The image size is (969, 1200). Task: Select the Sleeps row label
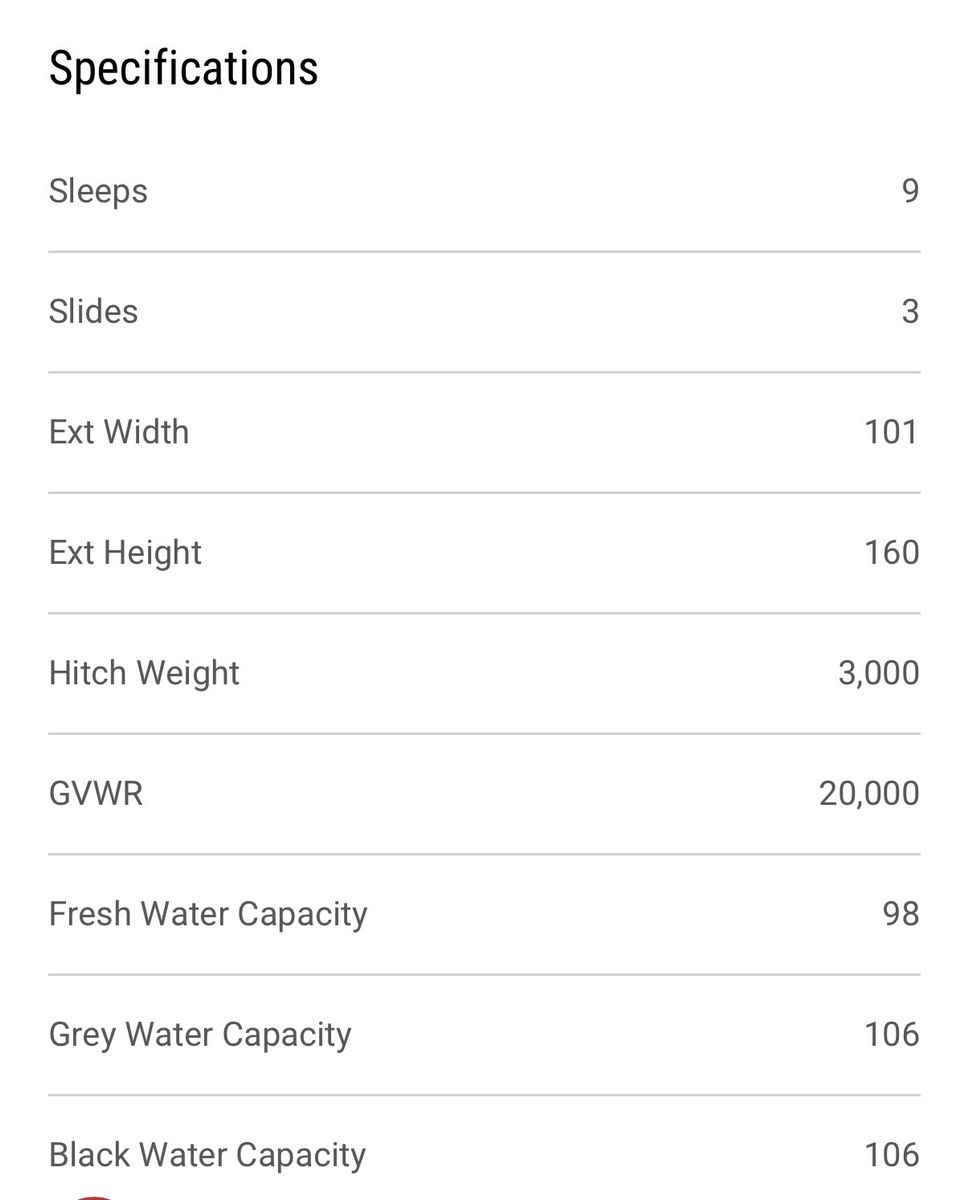click(x=98, y=191)
